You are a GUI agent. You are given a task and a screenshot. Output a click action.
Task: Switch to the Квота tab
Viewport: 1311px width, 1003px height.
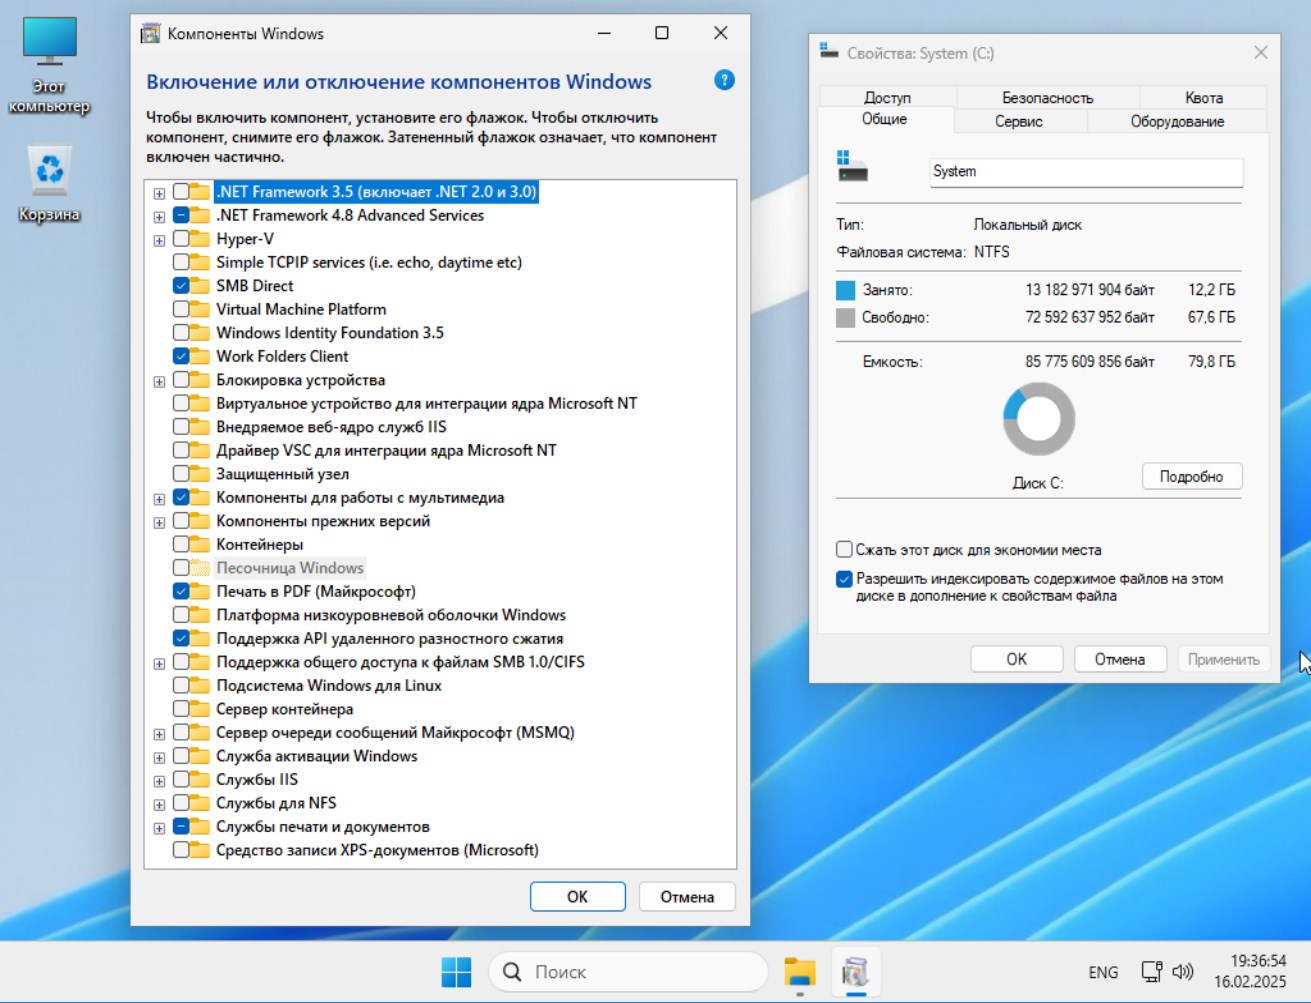click(1203, 97)
